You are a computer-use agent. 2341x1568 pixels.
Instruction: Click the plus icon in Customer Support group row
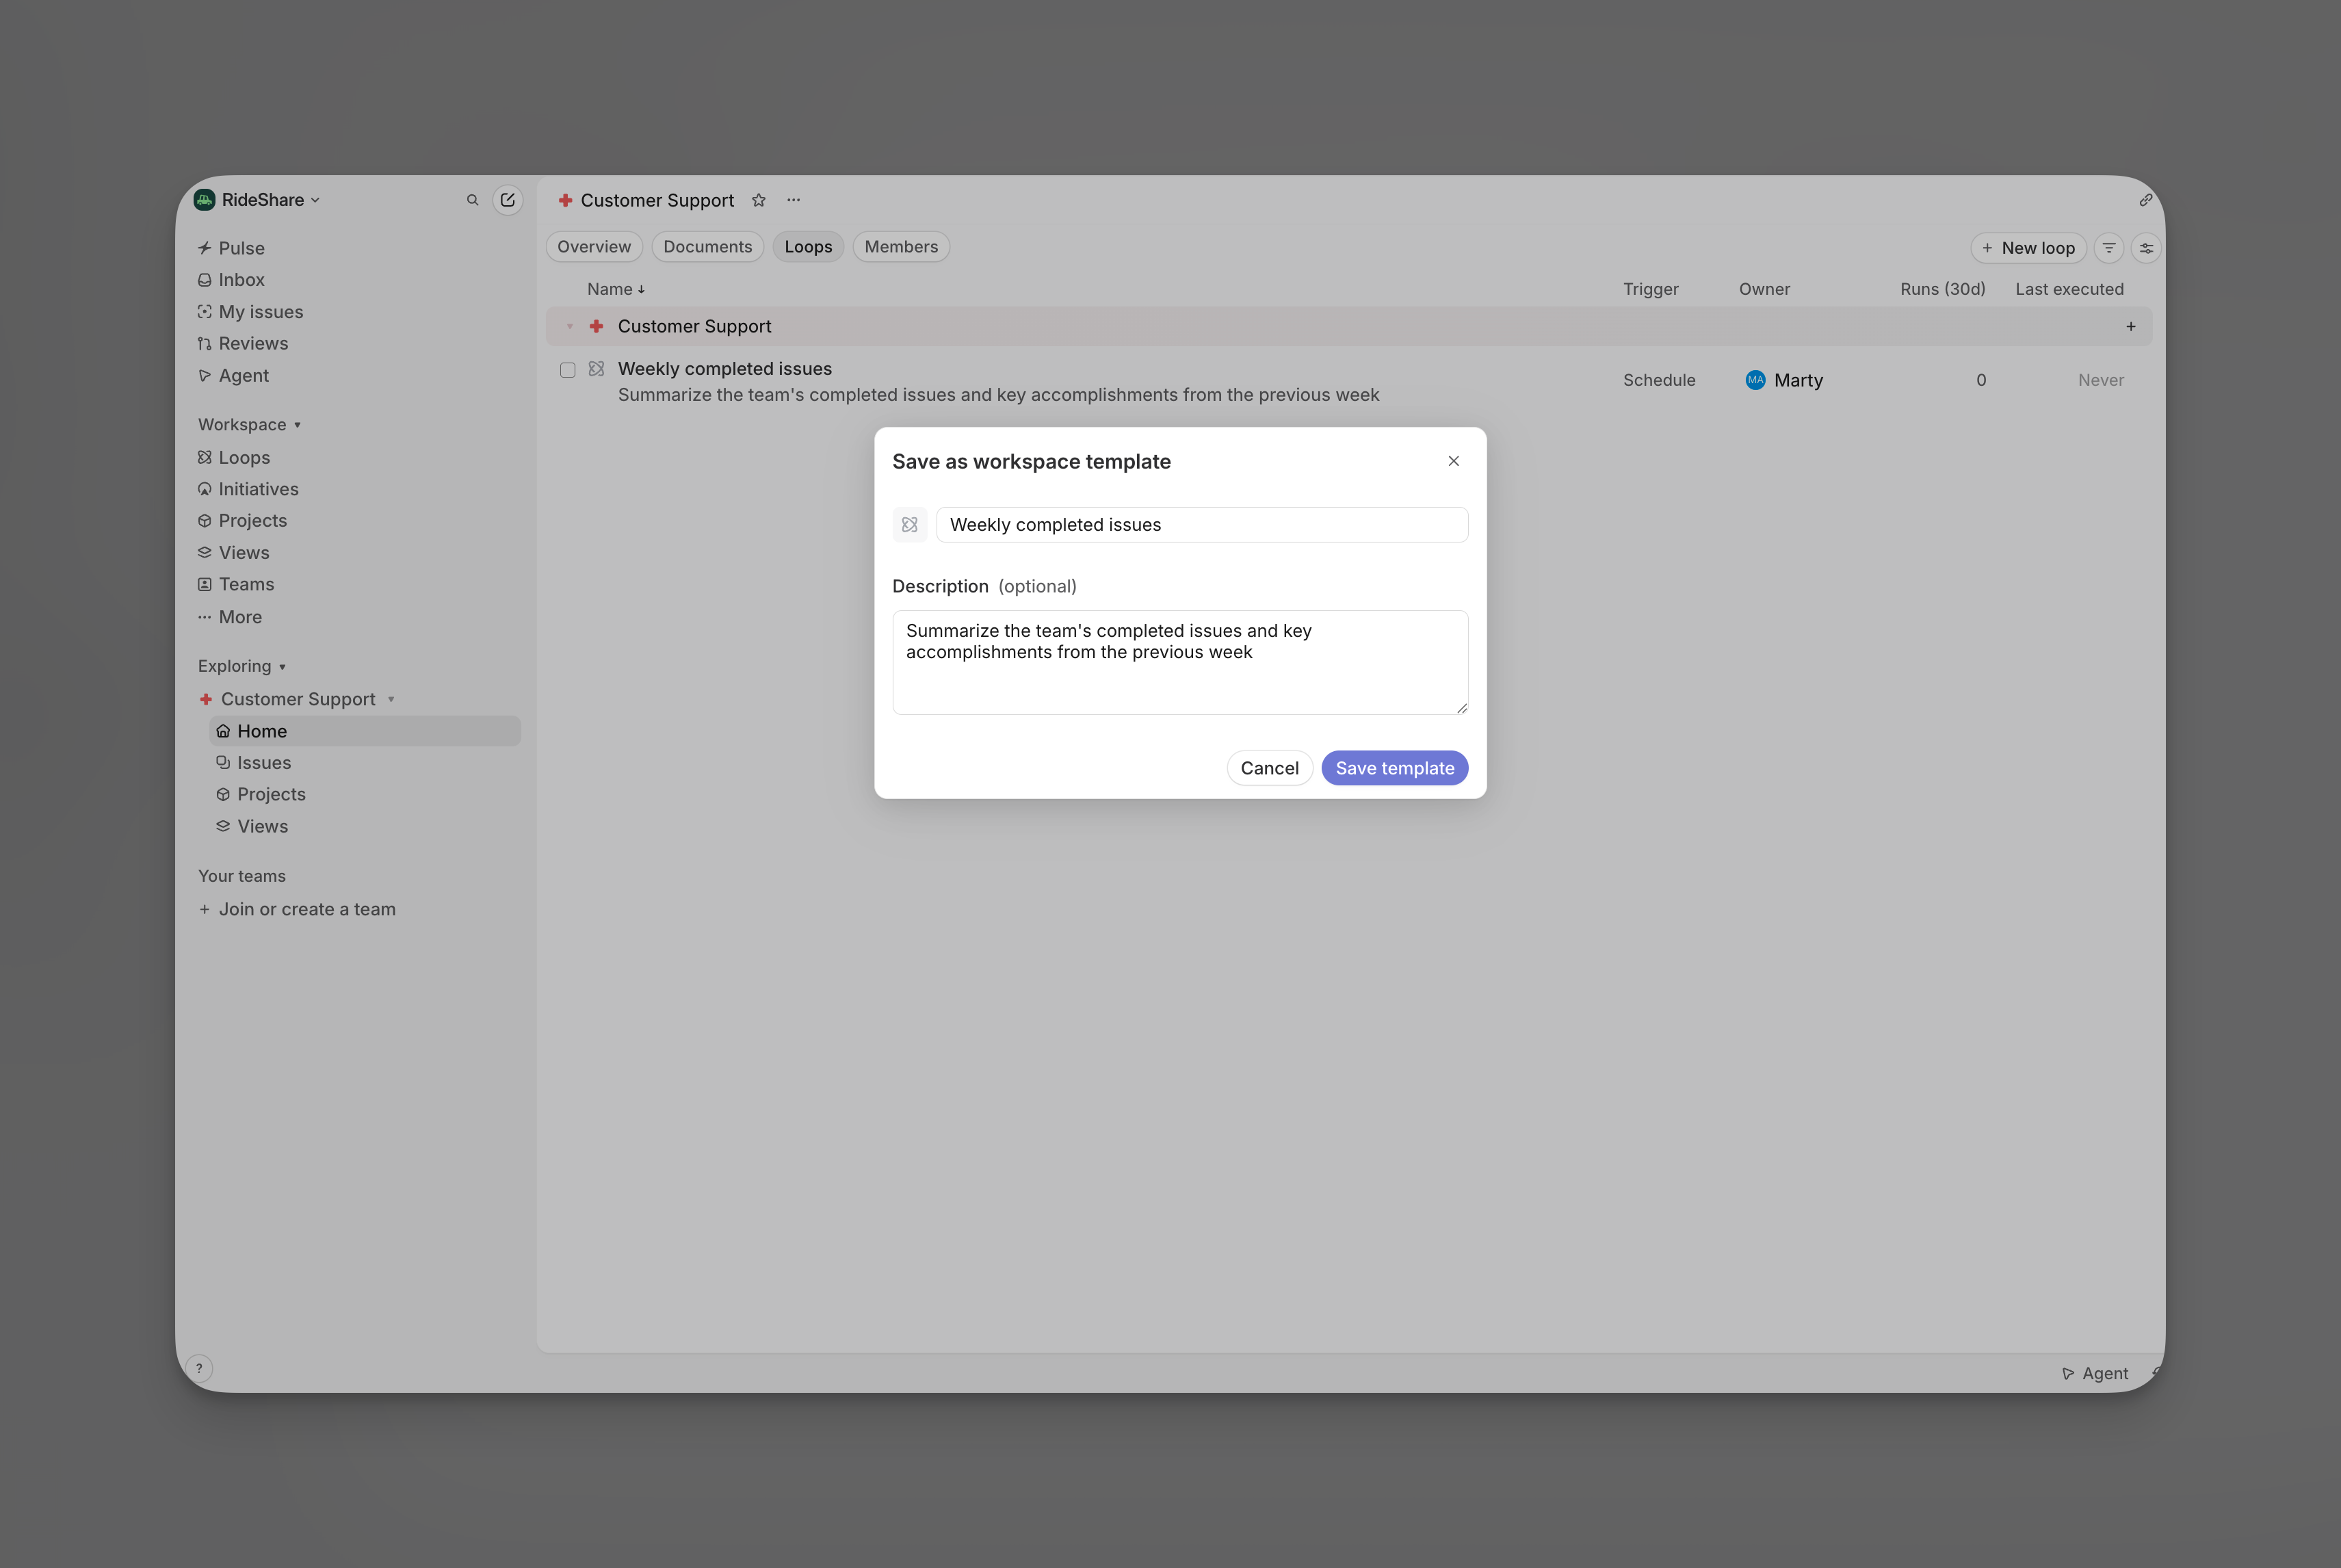coord(2131,327)
